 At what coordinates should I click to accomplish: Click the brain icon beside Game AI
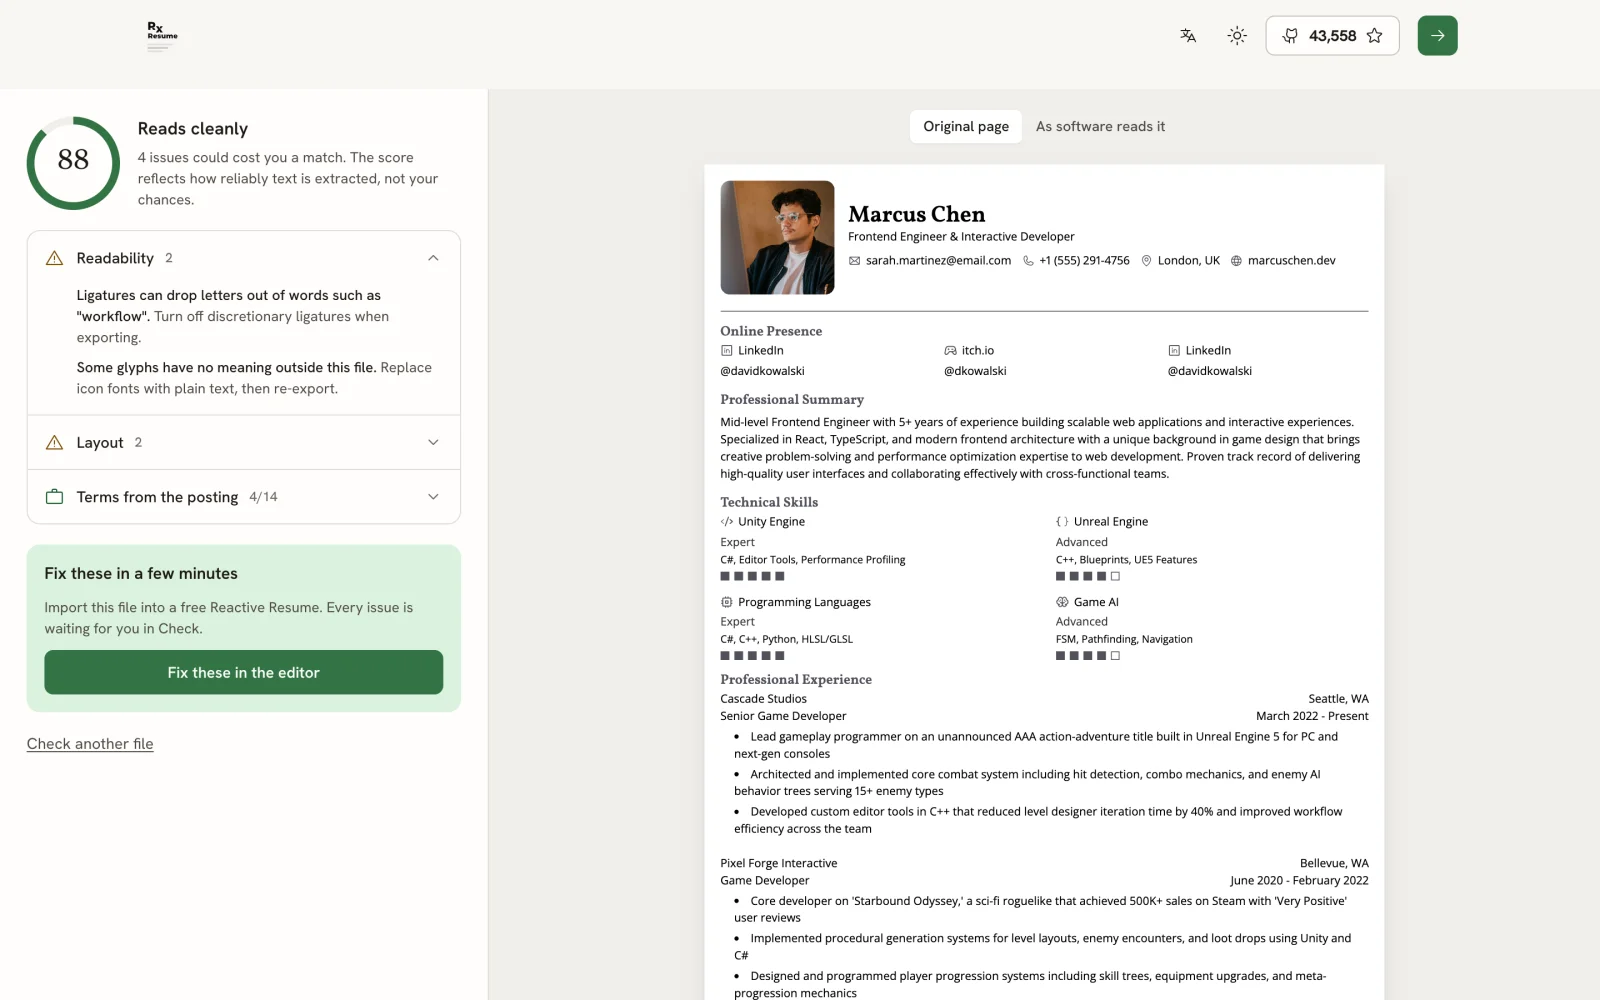point(1062,602)
